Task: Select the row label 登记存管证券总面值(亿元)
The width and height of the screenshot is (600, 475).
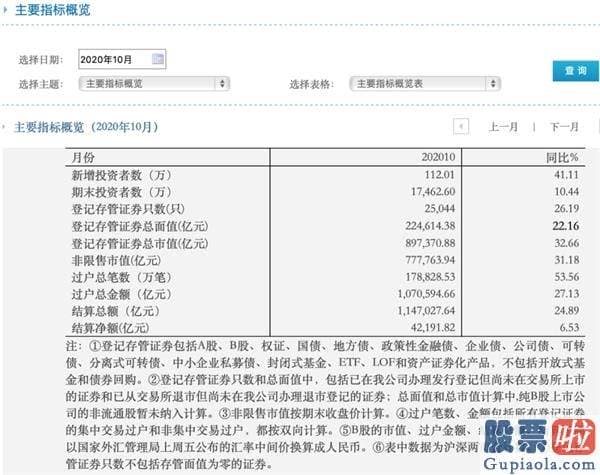Action: pos(140,226)
